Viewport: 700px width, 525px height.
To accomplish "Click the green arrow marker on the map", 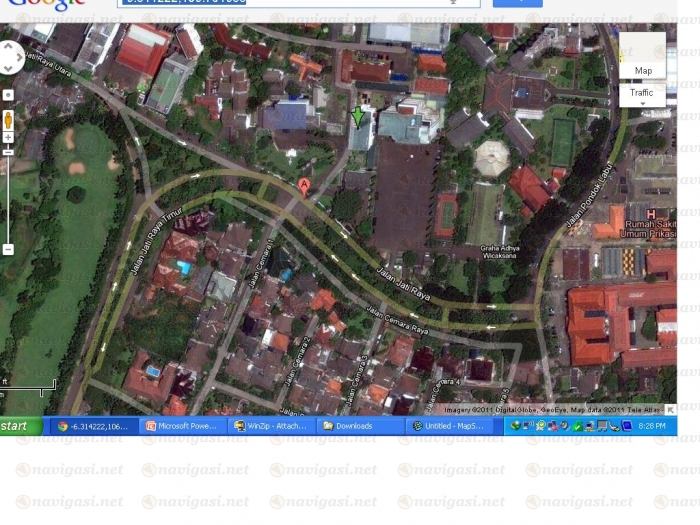I will pyautogui.click(x=358, y=116).
